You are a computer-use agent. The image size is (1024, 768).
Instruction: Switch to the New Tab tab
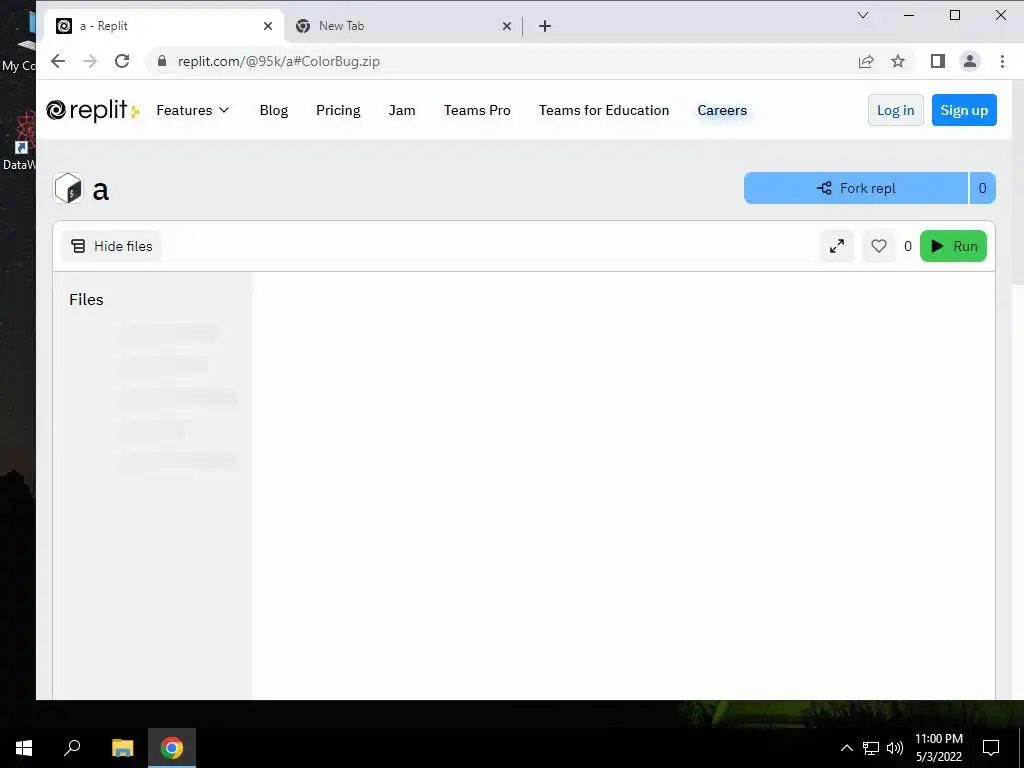pyautogui.click(x=402, y=26)
